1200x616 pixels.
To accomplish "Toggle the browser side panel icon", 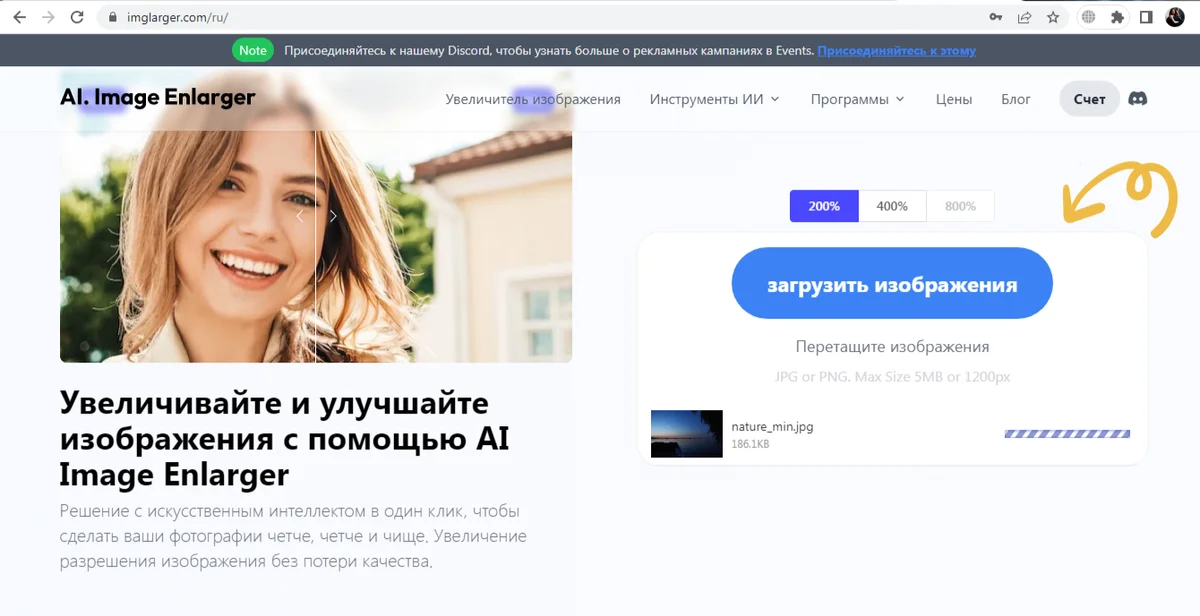I will [x=1146, y=17].
